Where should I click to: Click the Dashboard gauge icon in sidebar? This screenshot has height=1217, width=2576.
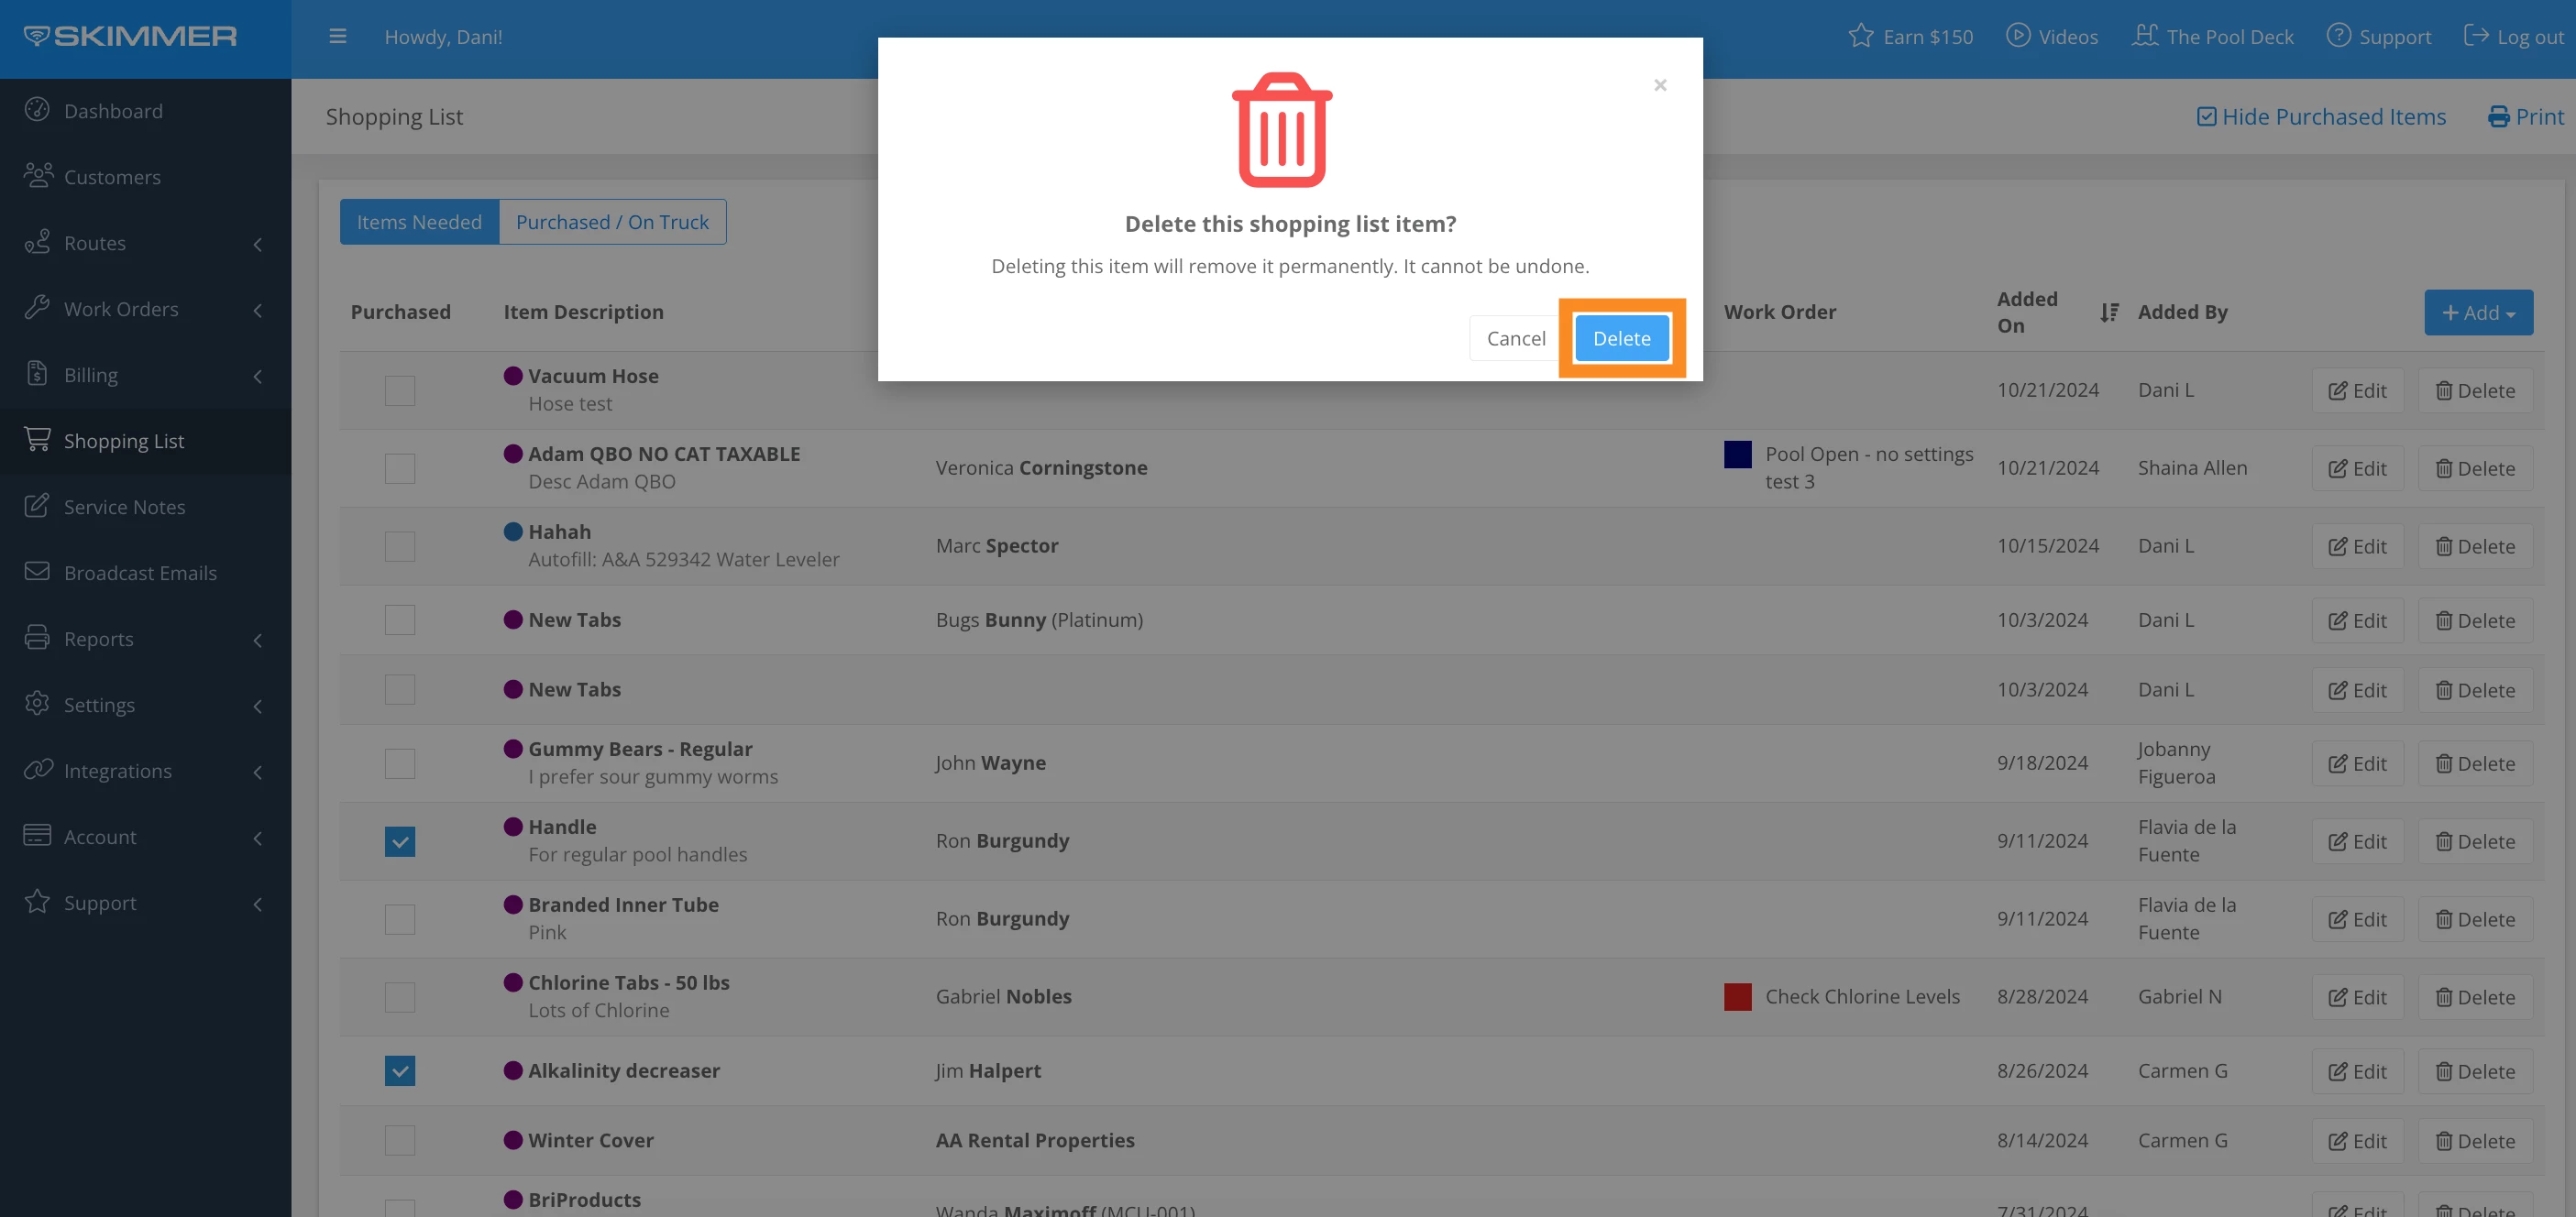coord(37,110)
